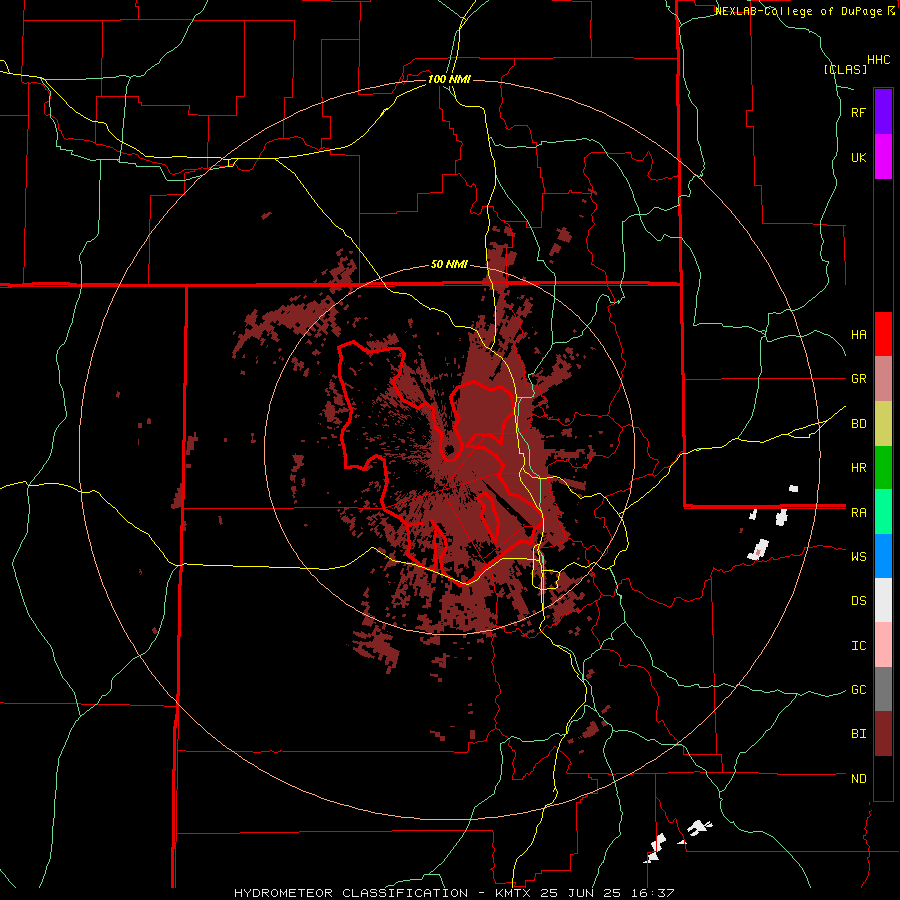Click the IC legend label
Screen dimensions: 900x900
pos(858,646)
